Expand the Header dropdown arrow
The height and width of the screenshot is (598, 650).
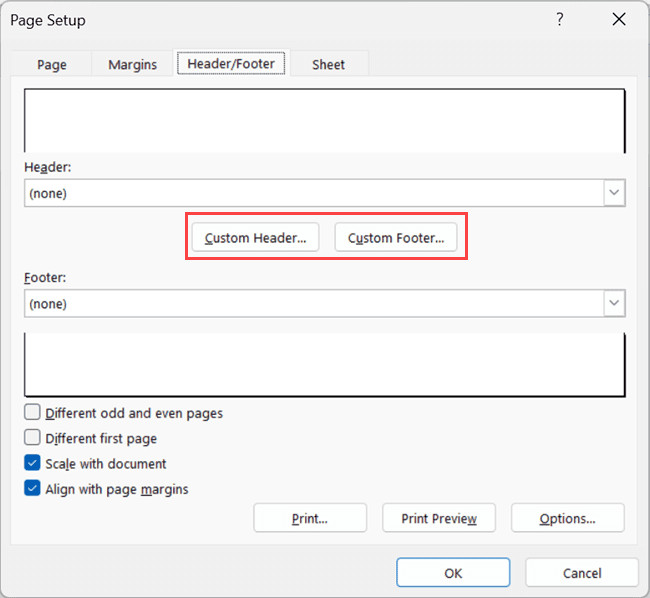[614, 193]
